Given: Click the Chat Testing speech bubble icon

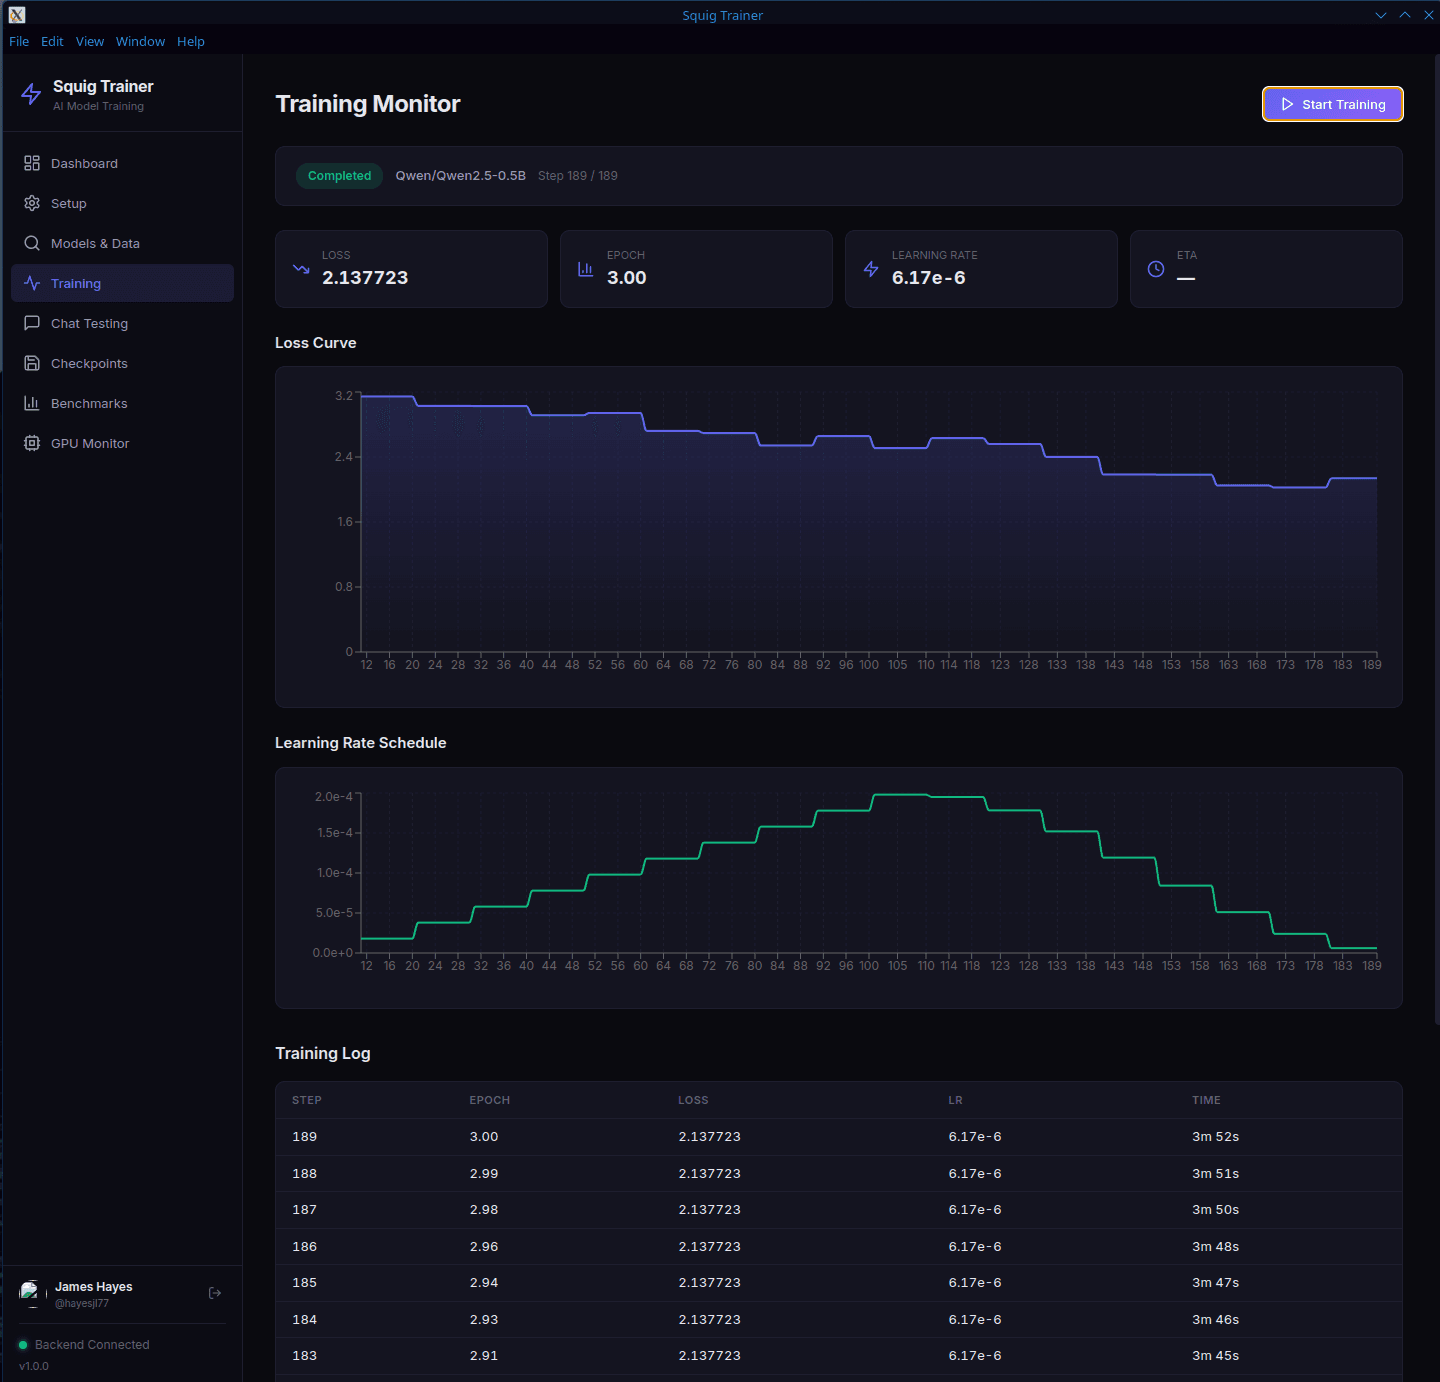Looking at the screenshot, I should pos(32,323).
